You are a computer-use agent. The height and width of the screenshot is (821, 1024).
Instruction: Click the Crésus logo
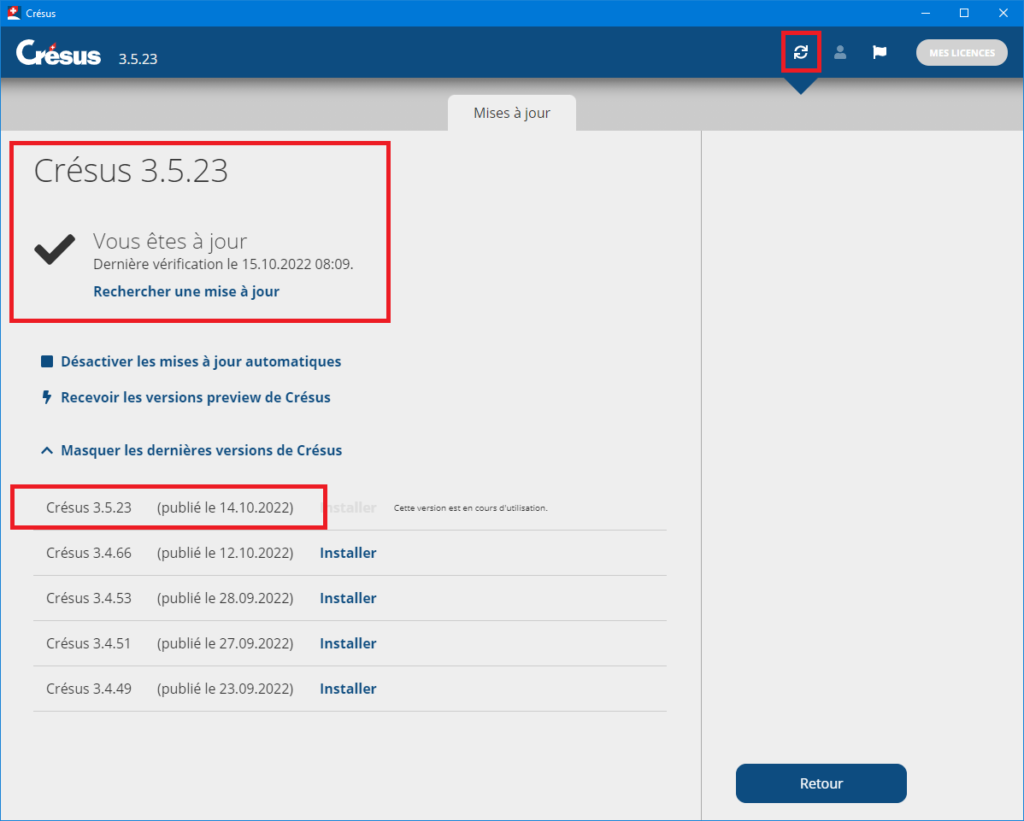tap(58, 53)
